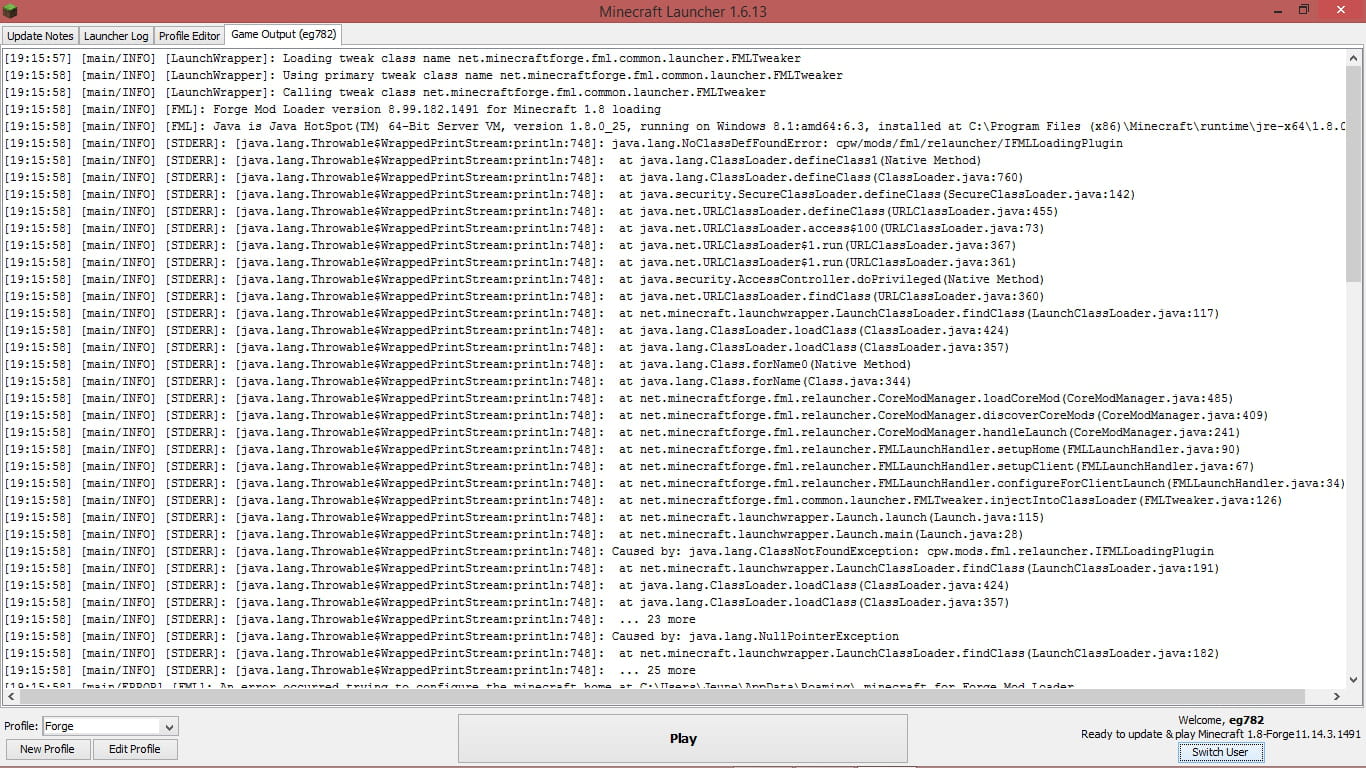
Task: Click the 'AccessController.doPrivileged' stack line
Action: [524, 279]
